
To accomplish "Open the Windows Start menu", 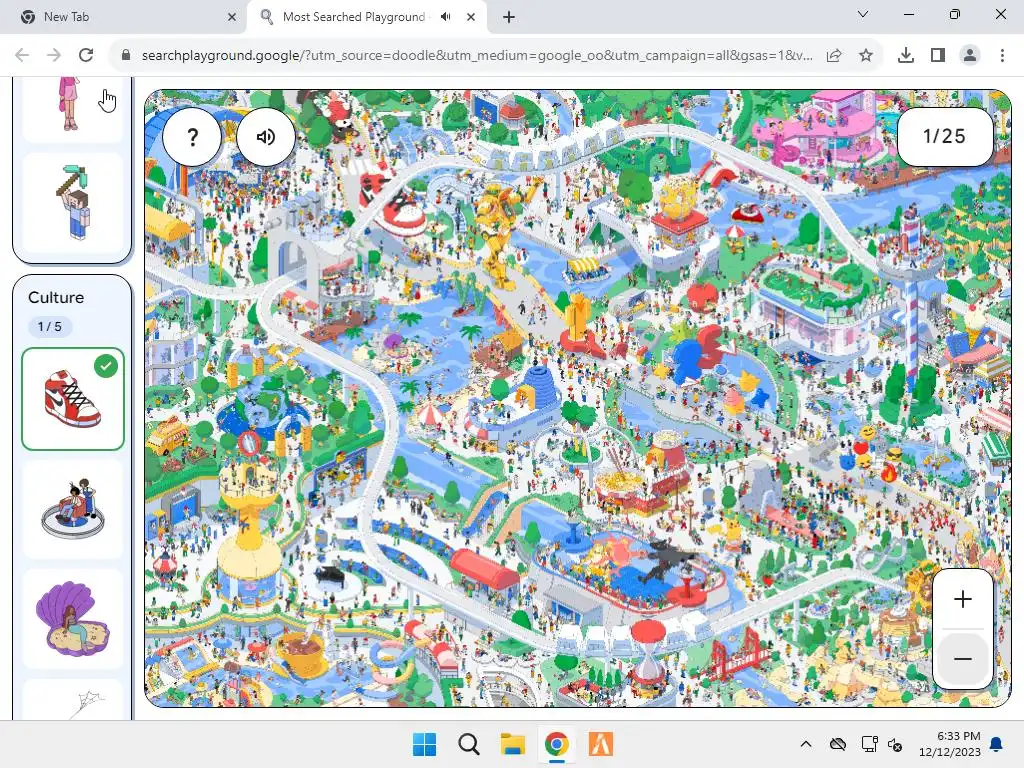I will click(424, 744).
